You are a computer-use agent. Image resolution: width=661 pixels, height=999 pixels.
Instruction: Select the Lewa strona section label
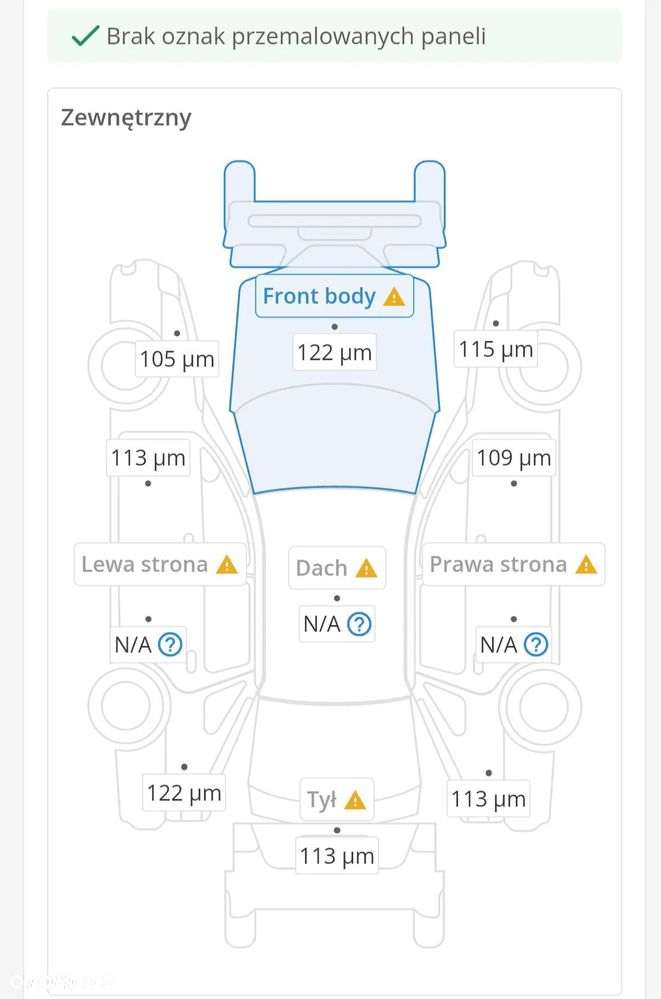pos(145,564)
